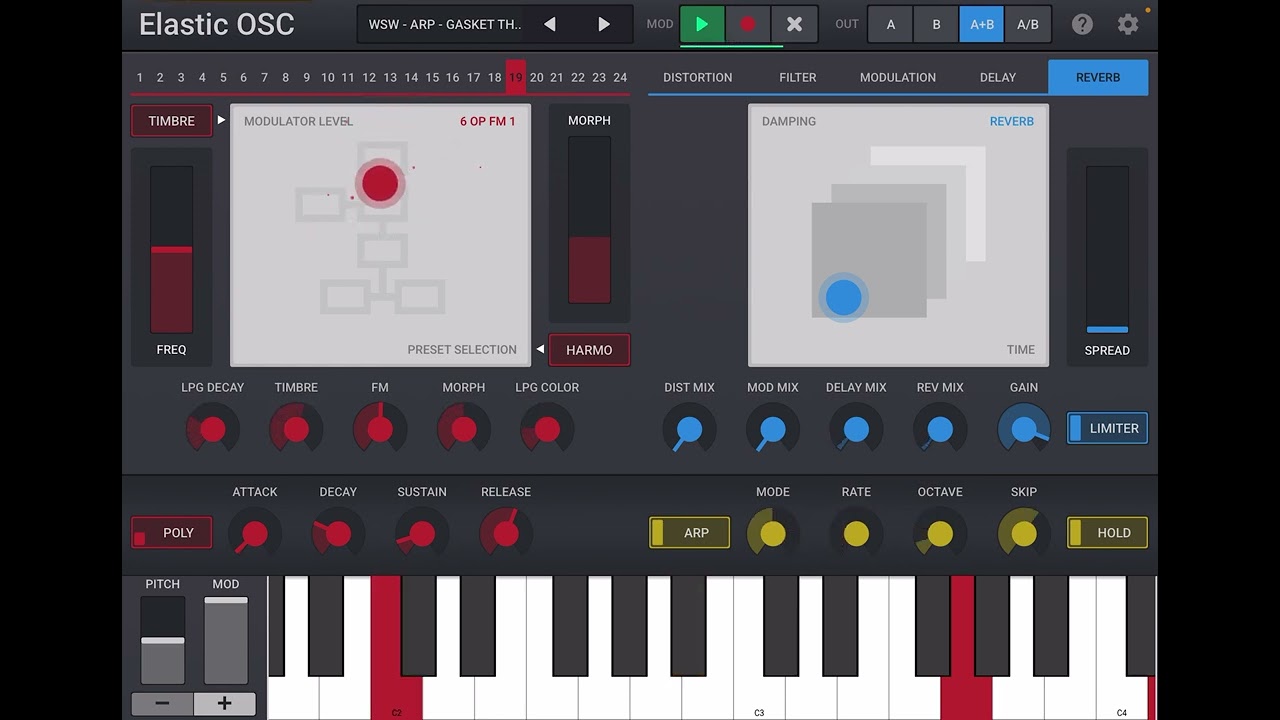
Task: Open help with the question mark icon
Action: click(x=1082, y=24)
